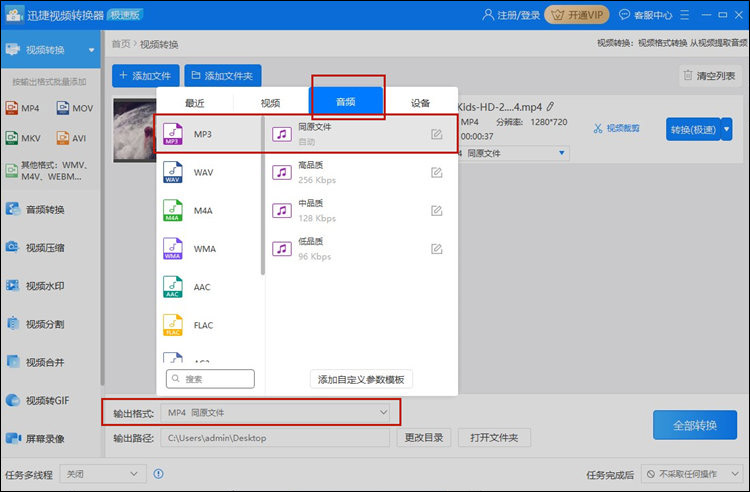Edit the 高品质 256 Kbps preset
This screenshot has height=492, width=750.
(x=436, y=173)
